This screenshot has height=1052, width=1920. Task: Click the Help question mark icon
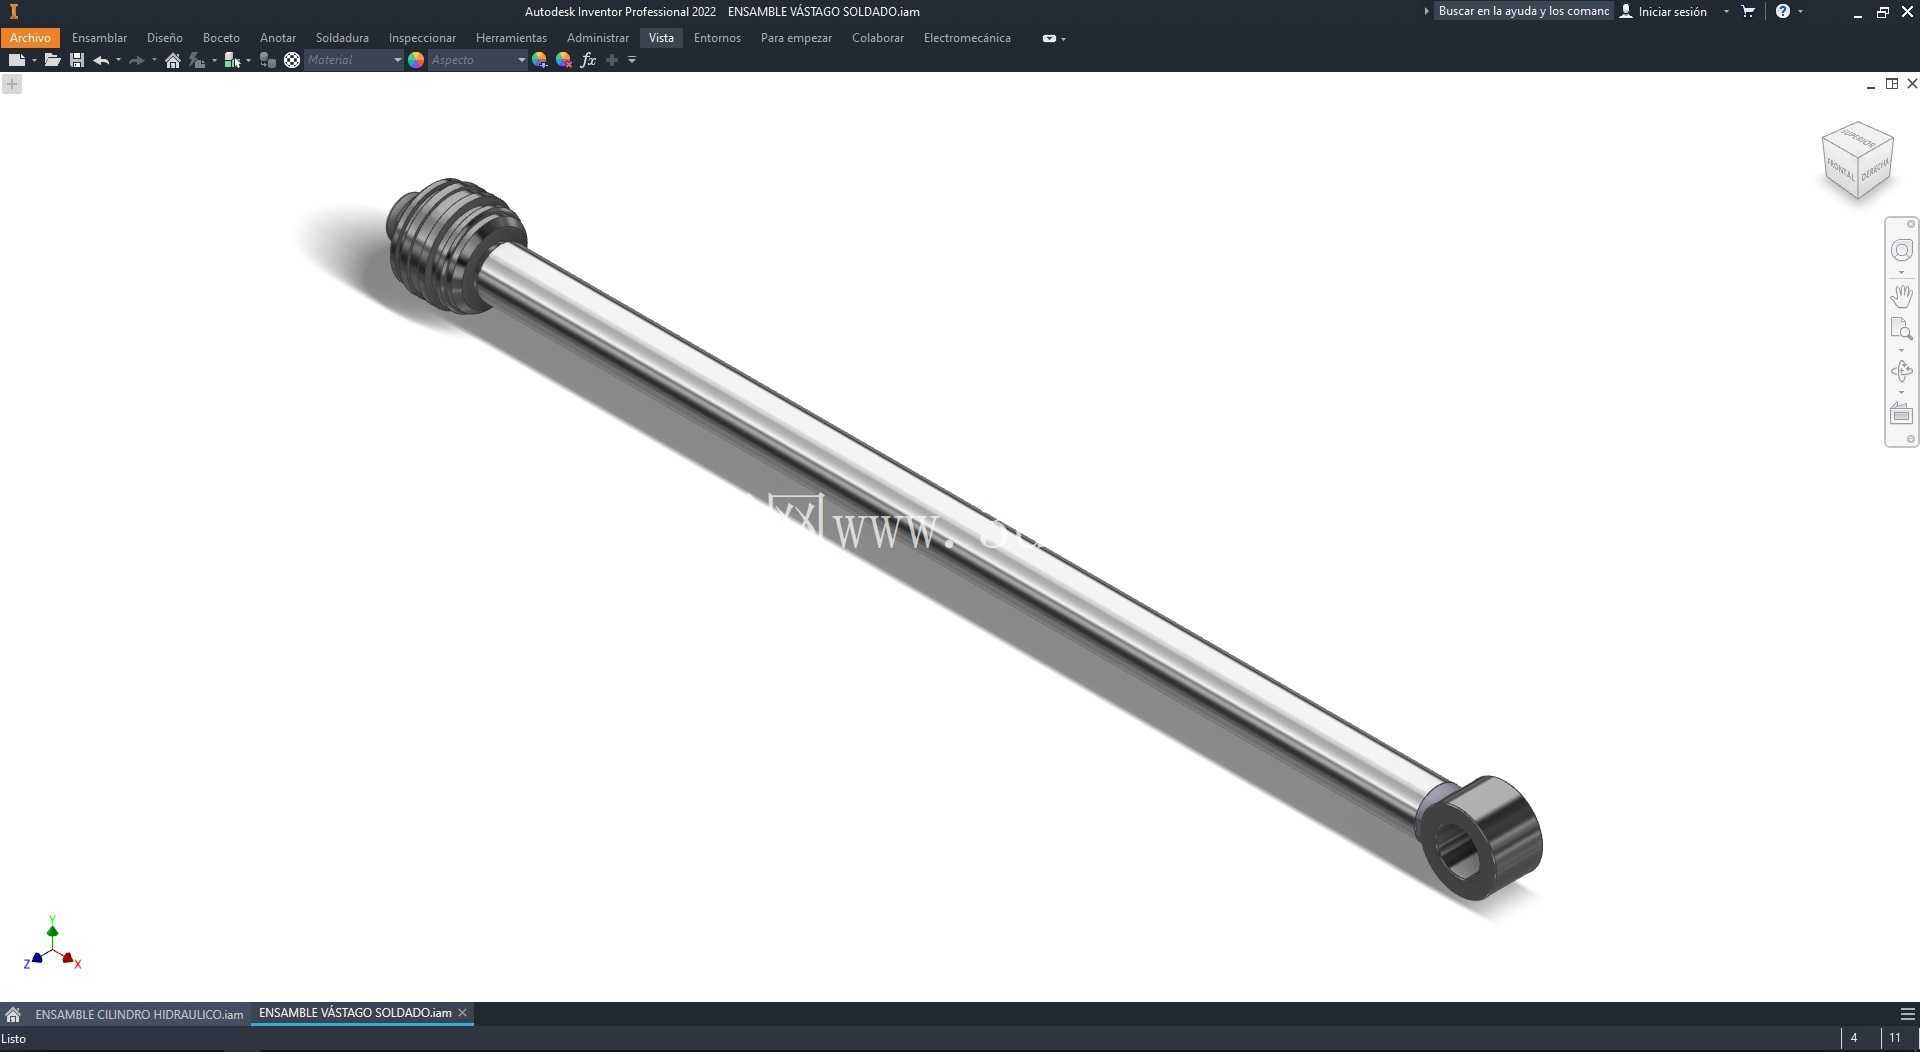1782,11
